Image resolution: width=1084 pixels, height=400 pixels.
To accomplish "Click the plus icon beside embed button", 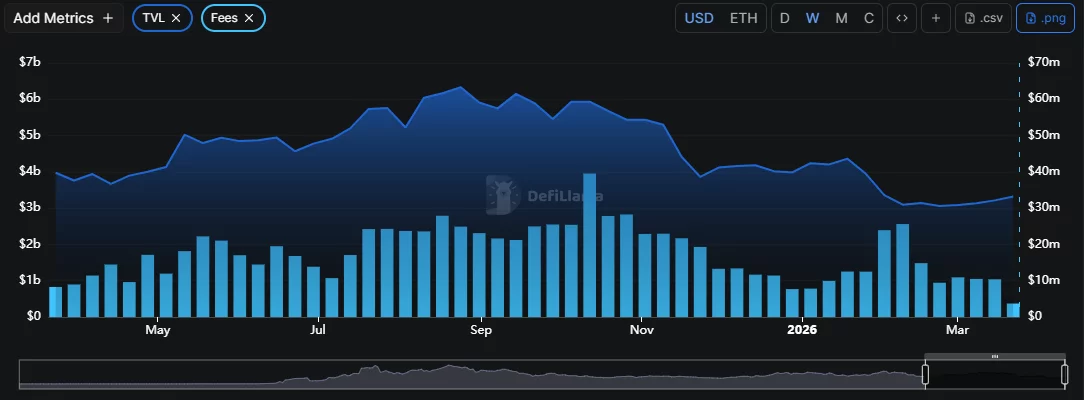I will (936, 18).
